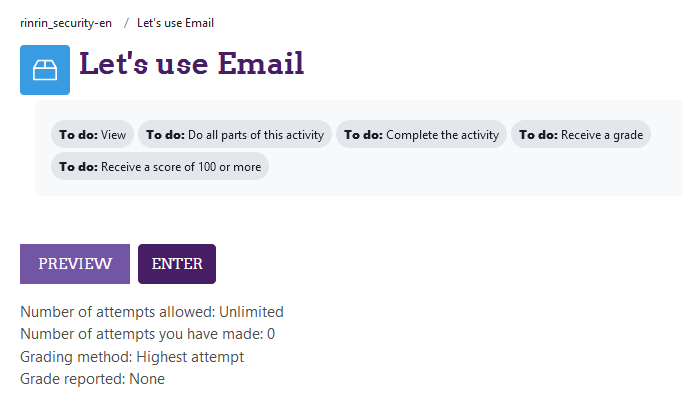This screenshot has width=682, height=413.
Task: Click the Preview button
Action: 75,264
